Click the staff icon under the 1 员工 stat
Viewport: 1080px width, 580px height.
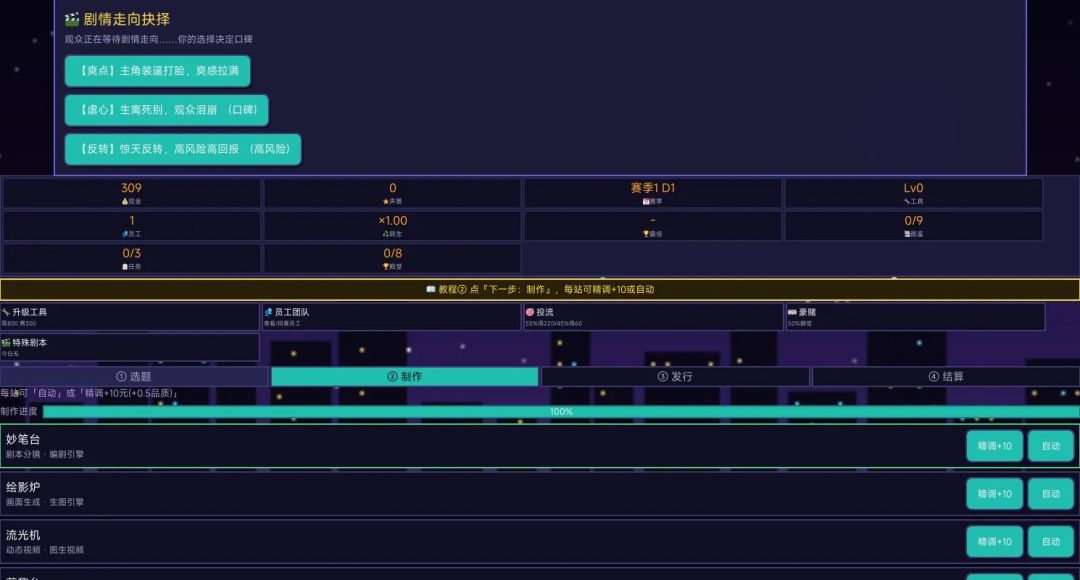tap(125, 234)
